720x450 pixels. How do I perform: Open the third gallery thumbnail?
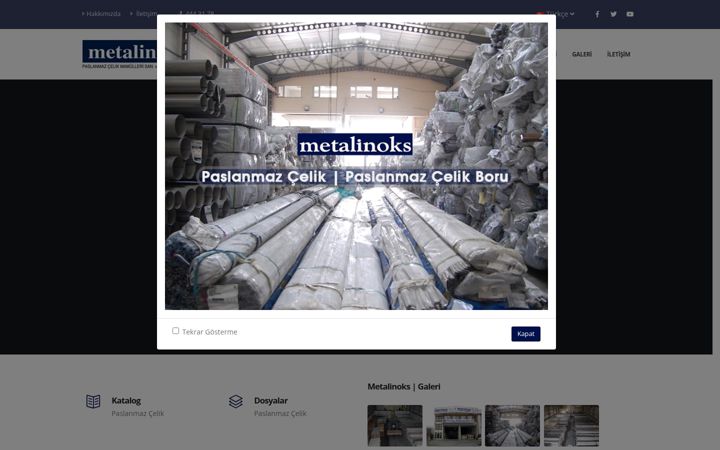[x=512, y=426]
